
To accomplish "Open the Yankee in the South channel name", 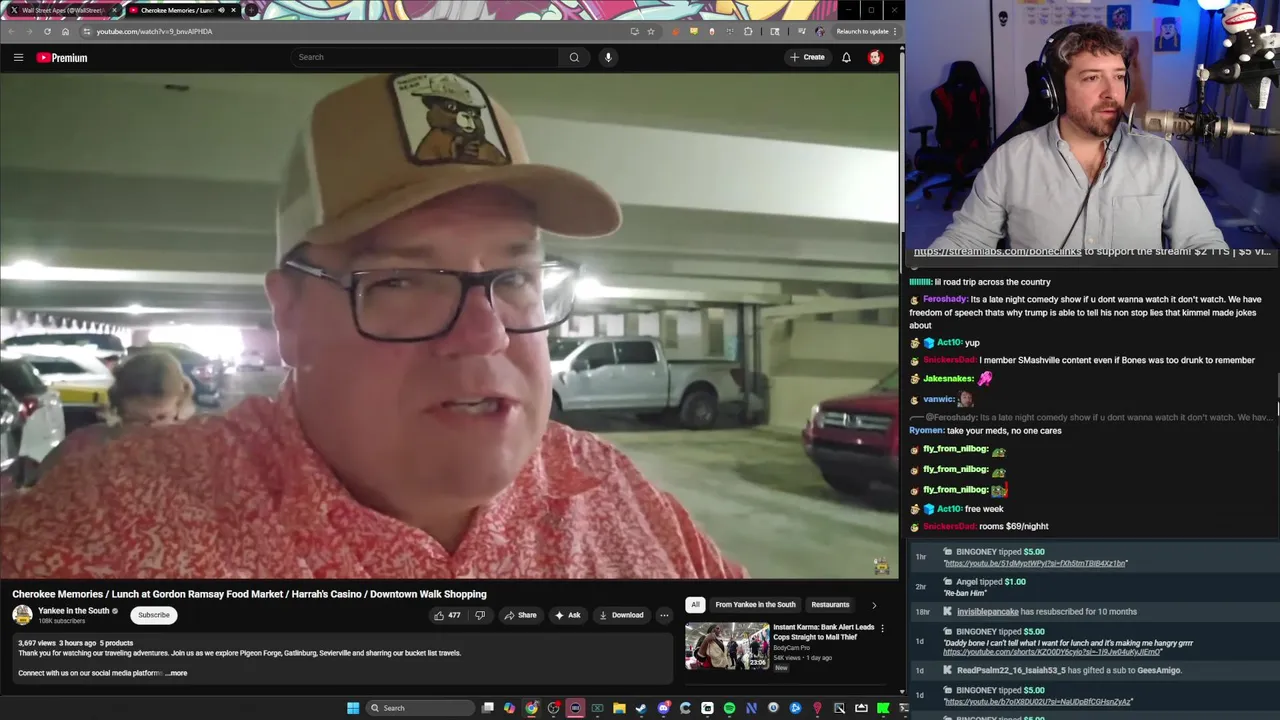I will click(73, 611).
